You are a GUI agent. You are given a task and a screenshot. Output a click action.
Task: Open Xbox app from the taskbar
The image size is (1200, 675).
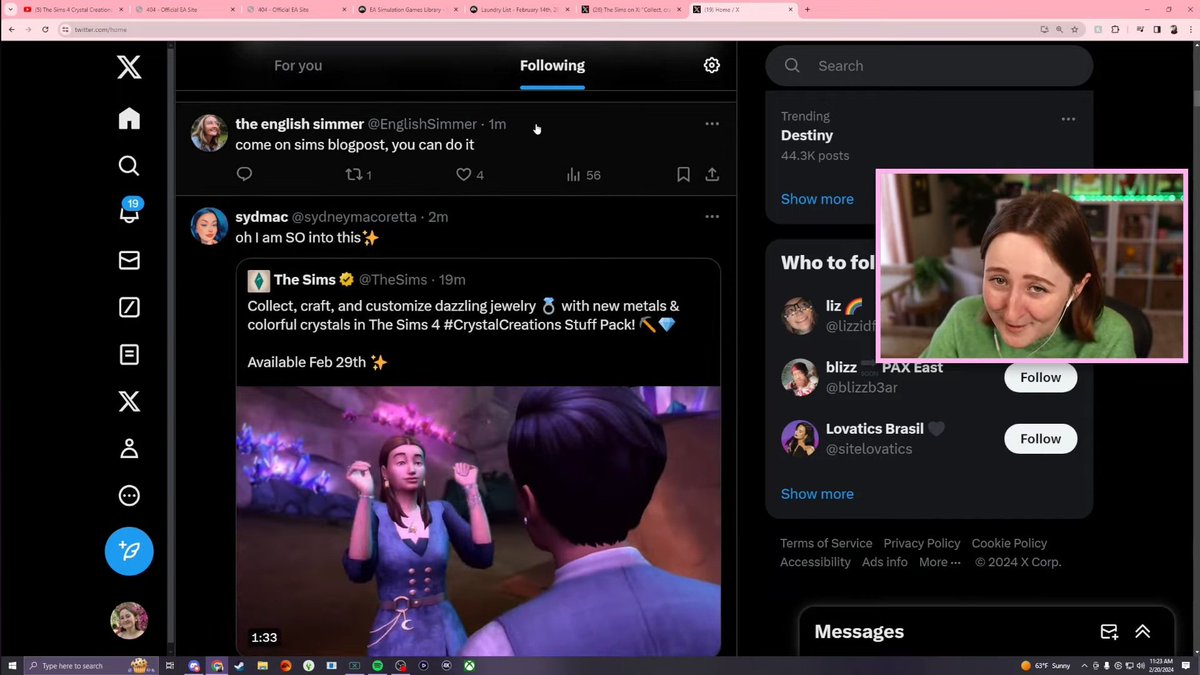[x=468, y=665]
